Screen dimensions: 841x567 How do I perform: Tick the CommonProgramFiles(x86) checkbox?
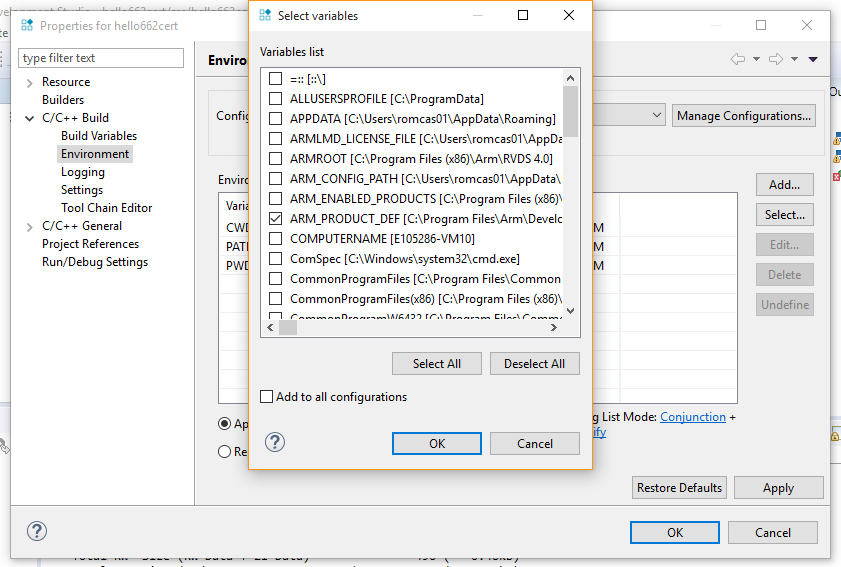[x=275, y=299]
